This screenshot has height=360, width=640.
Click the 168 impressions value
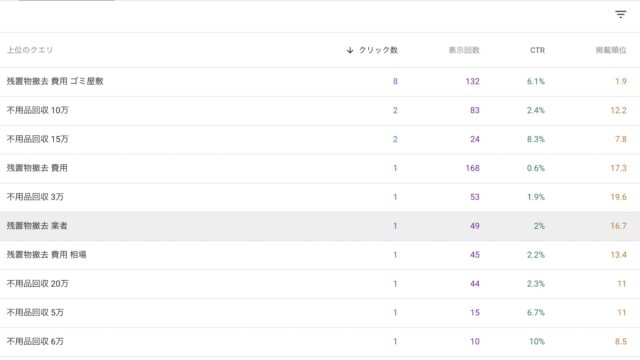coord(472,168)
